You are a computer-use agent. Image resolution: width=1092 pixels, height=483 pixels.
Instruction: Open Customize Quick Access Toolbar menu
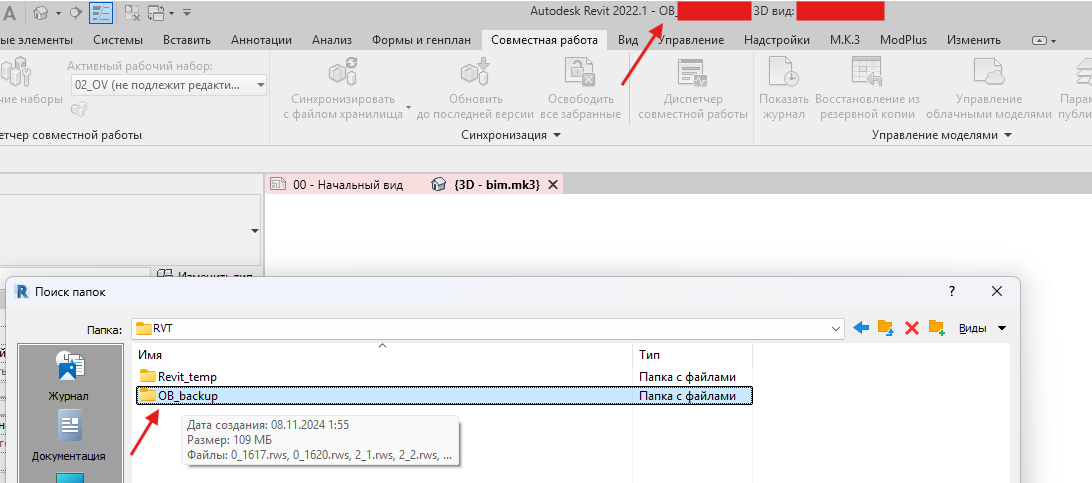pyautogui.click(x=187, y=13)
